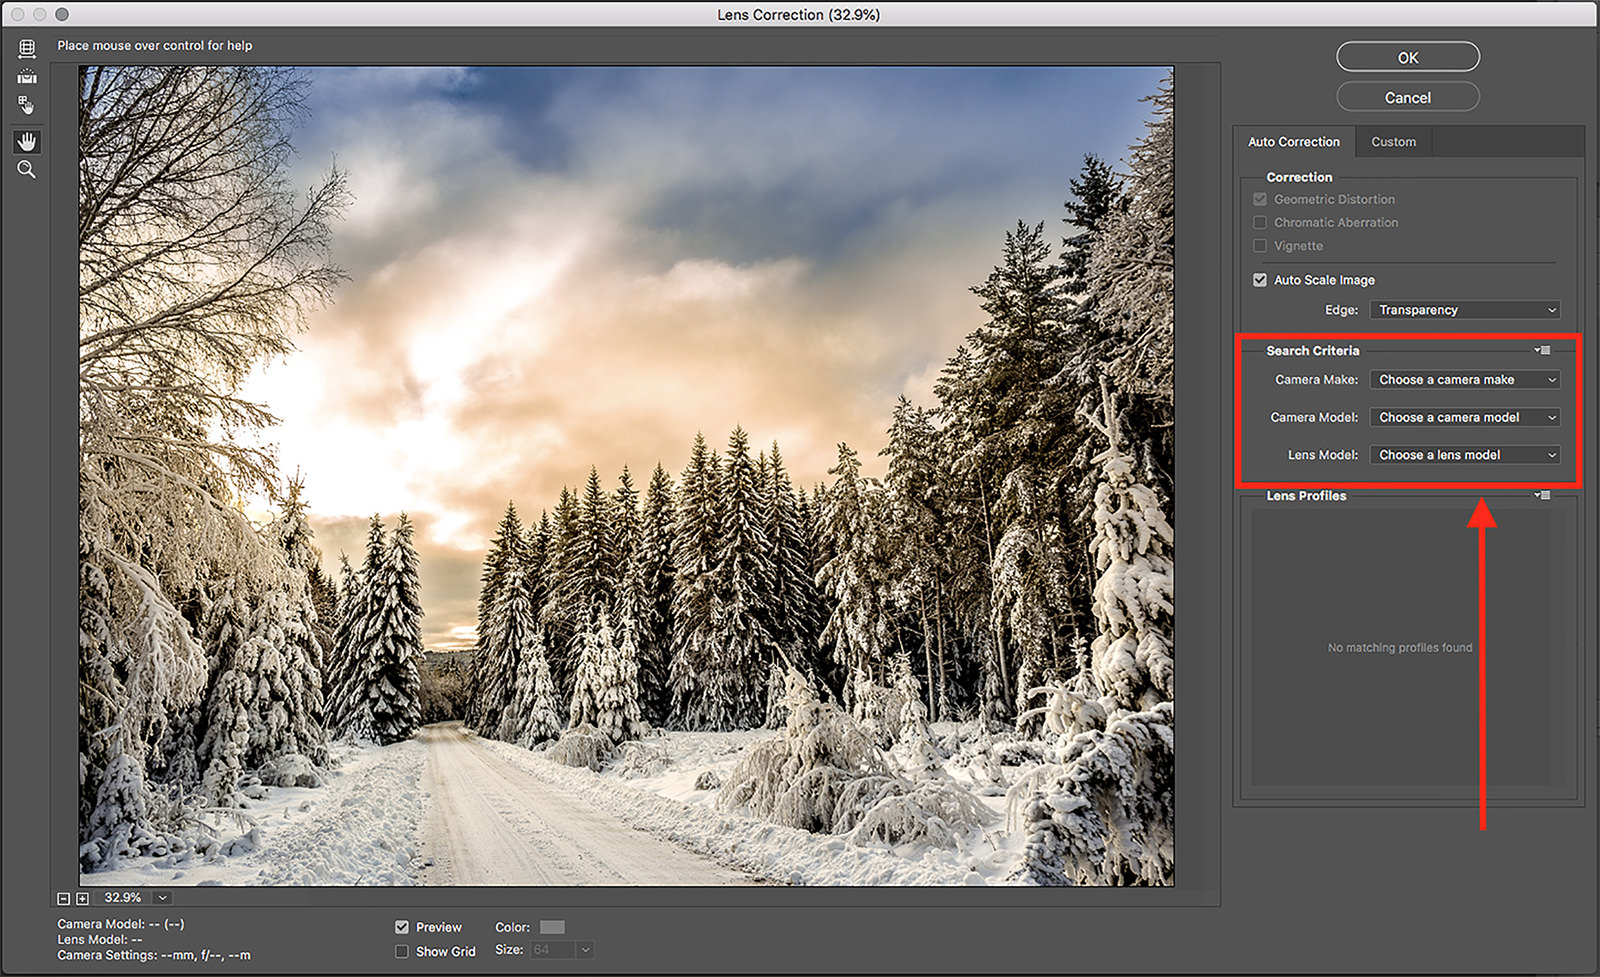Image resolution: width=1600 pixels, height=977 pixels.
Task: Select the Auto Correction tab
Action: (x=1294, y=141)
